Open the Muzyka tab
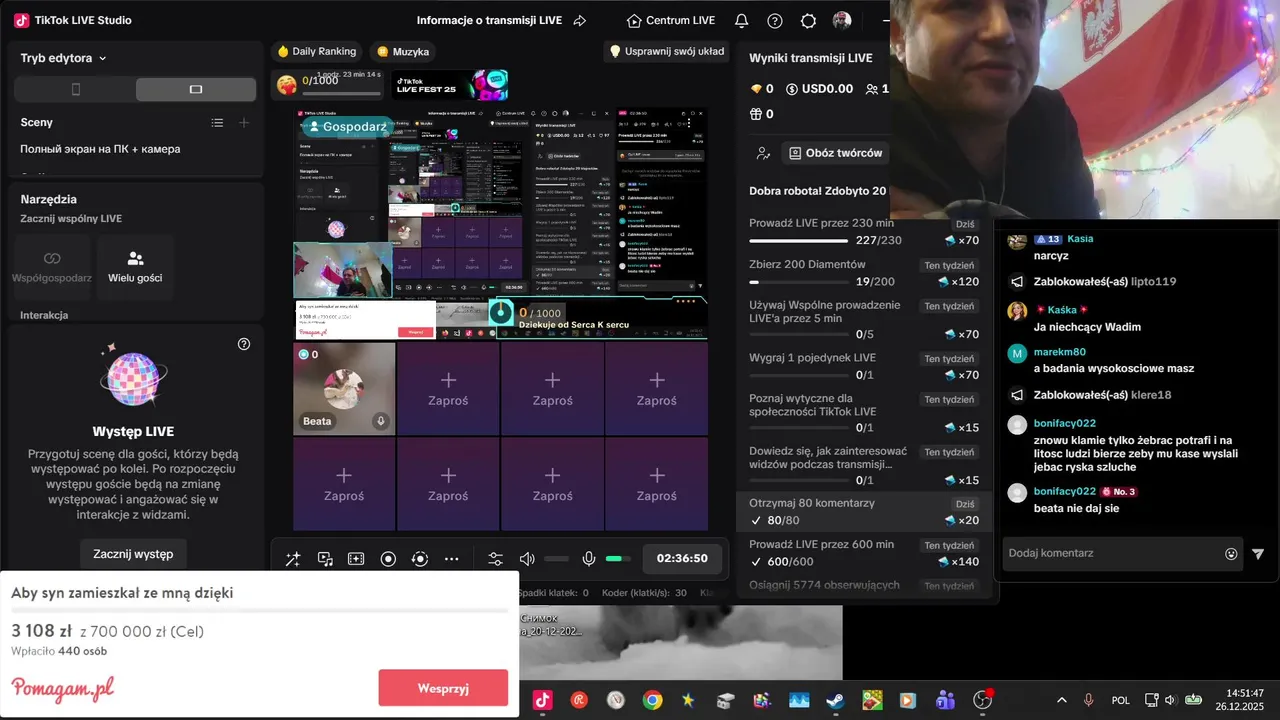The width and height of the screenshot is (1280, 720). pos(402,51)
